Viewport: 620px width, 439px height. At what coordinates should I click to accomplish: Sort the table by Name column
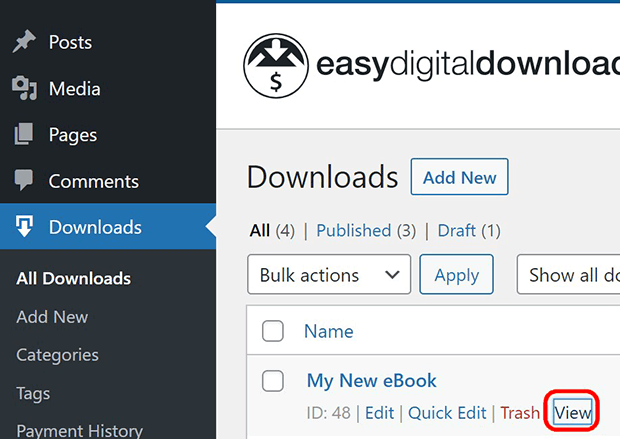pos(329,331)
